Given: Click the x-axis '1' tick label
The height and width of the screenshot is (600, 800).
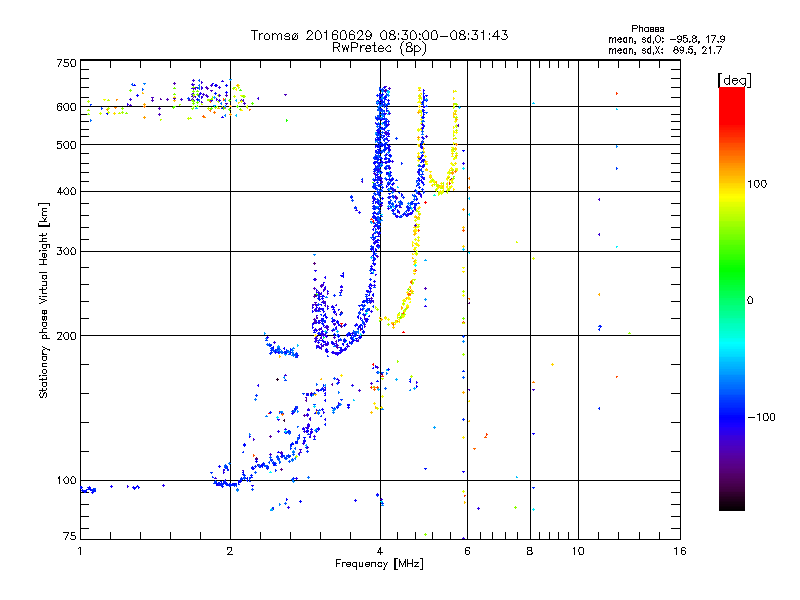Looking at the screenshot, I should (80, 551).
